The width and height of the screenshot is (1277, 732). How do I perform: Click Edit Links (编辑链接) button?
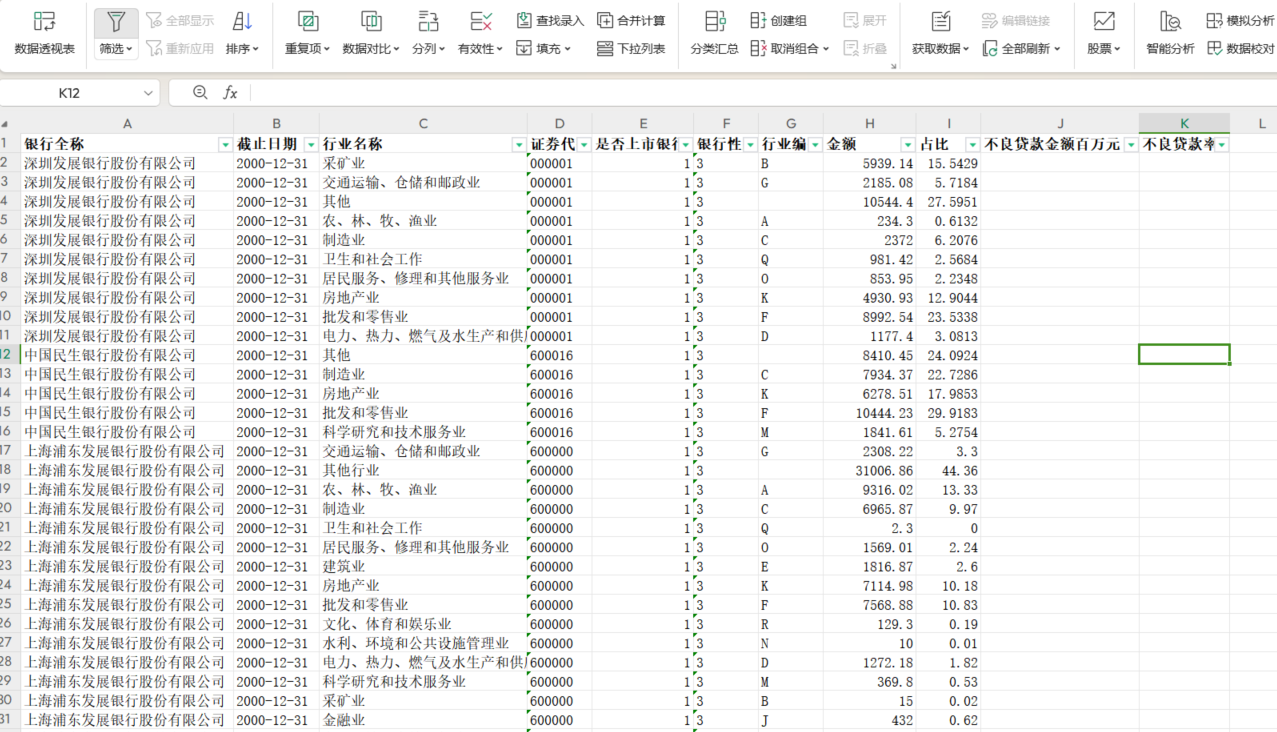tap(1016, 20)
